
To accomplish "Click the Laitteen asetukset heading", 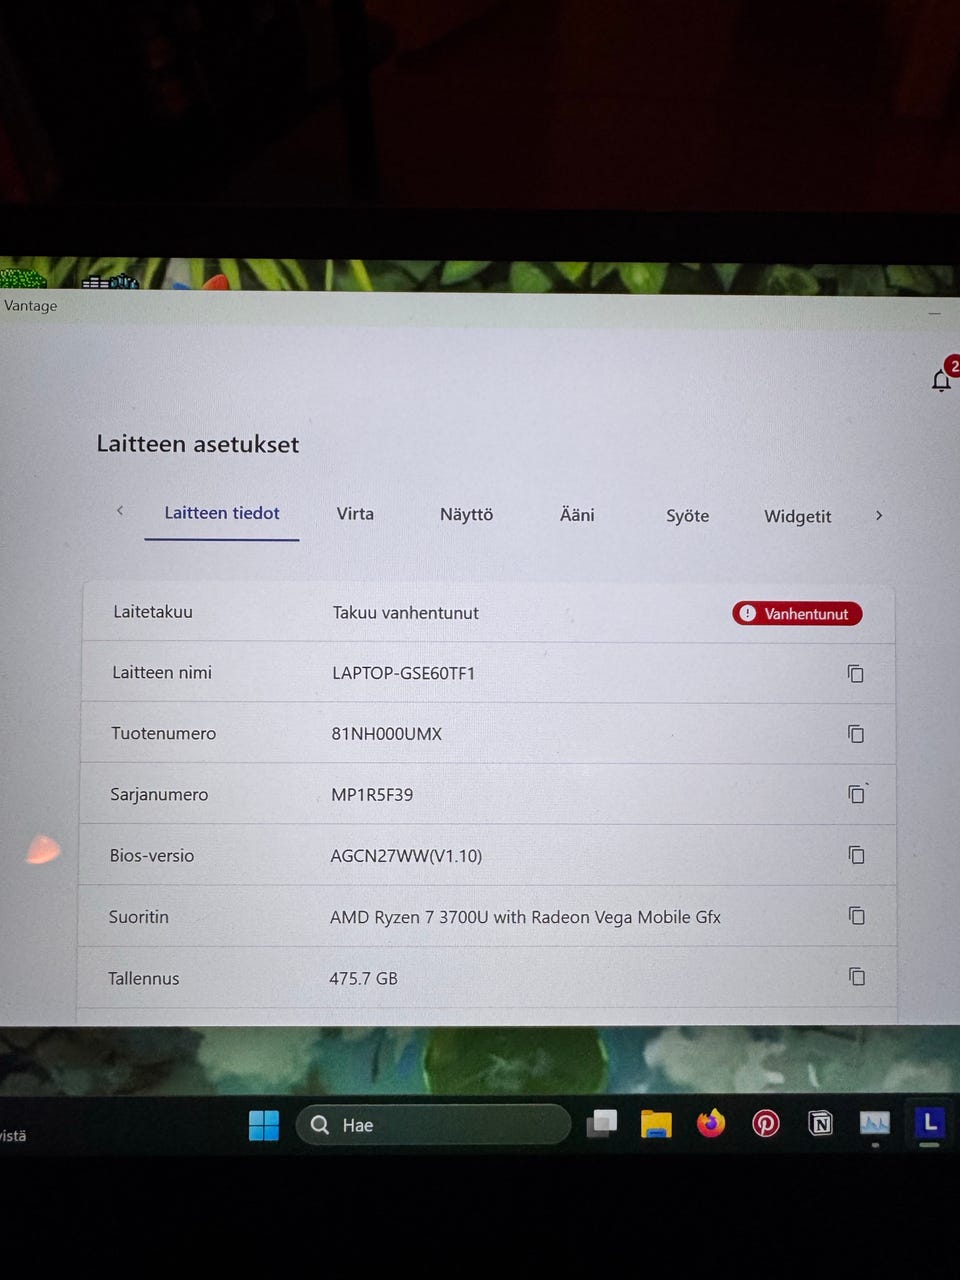I will point(198,444).
